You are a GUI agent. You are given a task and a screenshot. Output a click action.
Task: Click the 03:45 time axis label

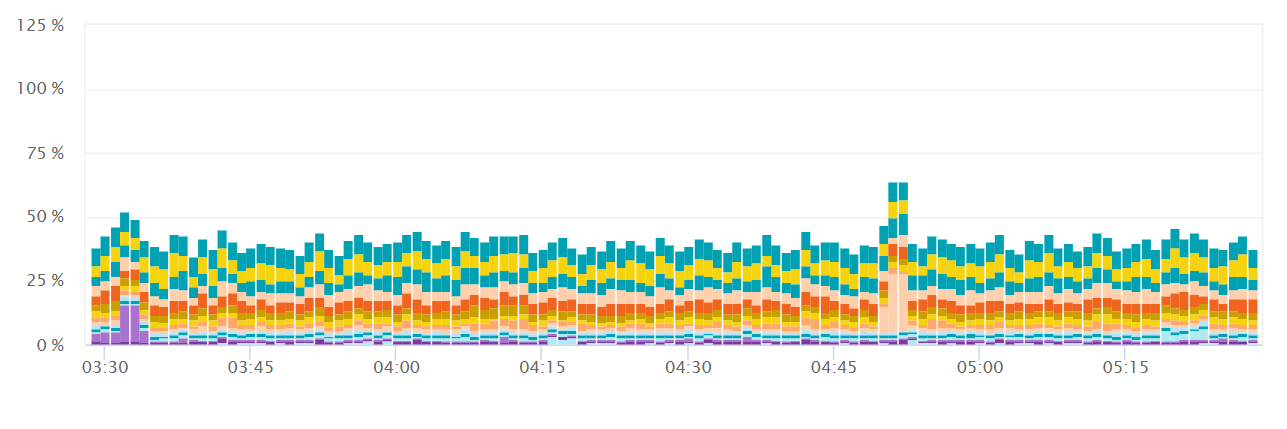(250, 368)
